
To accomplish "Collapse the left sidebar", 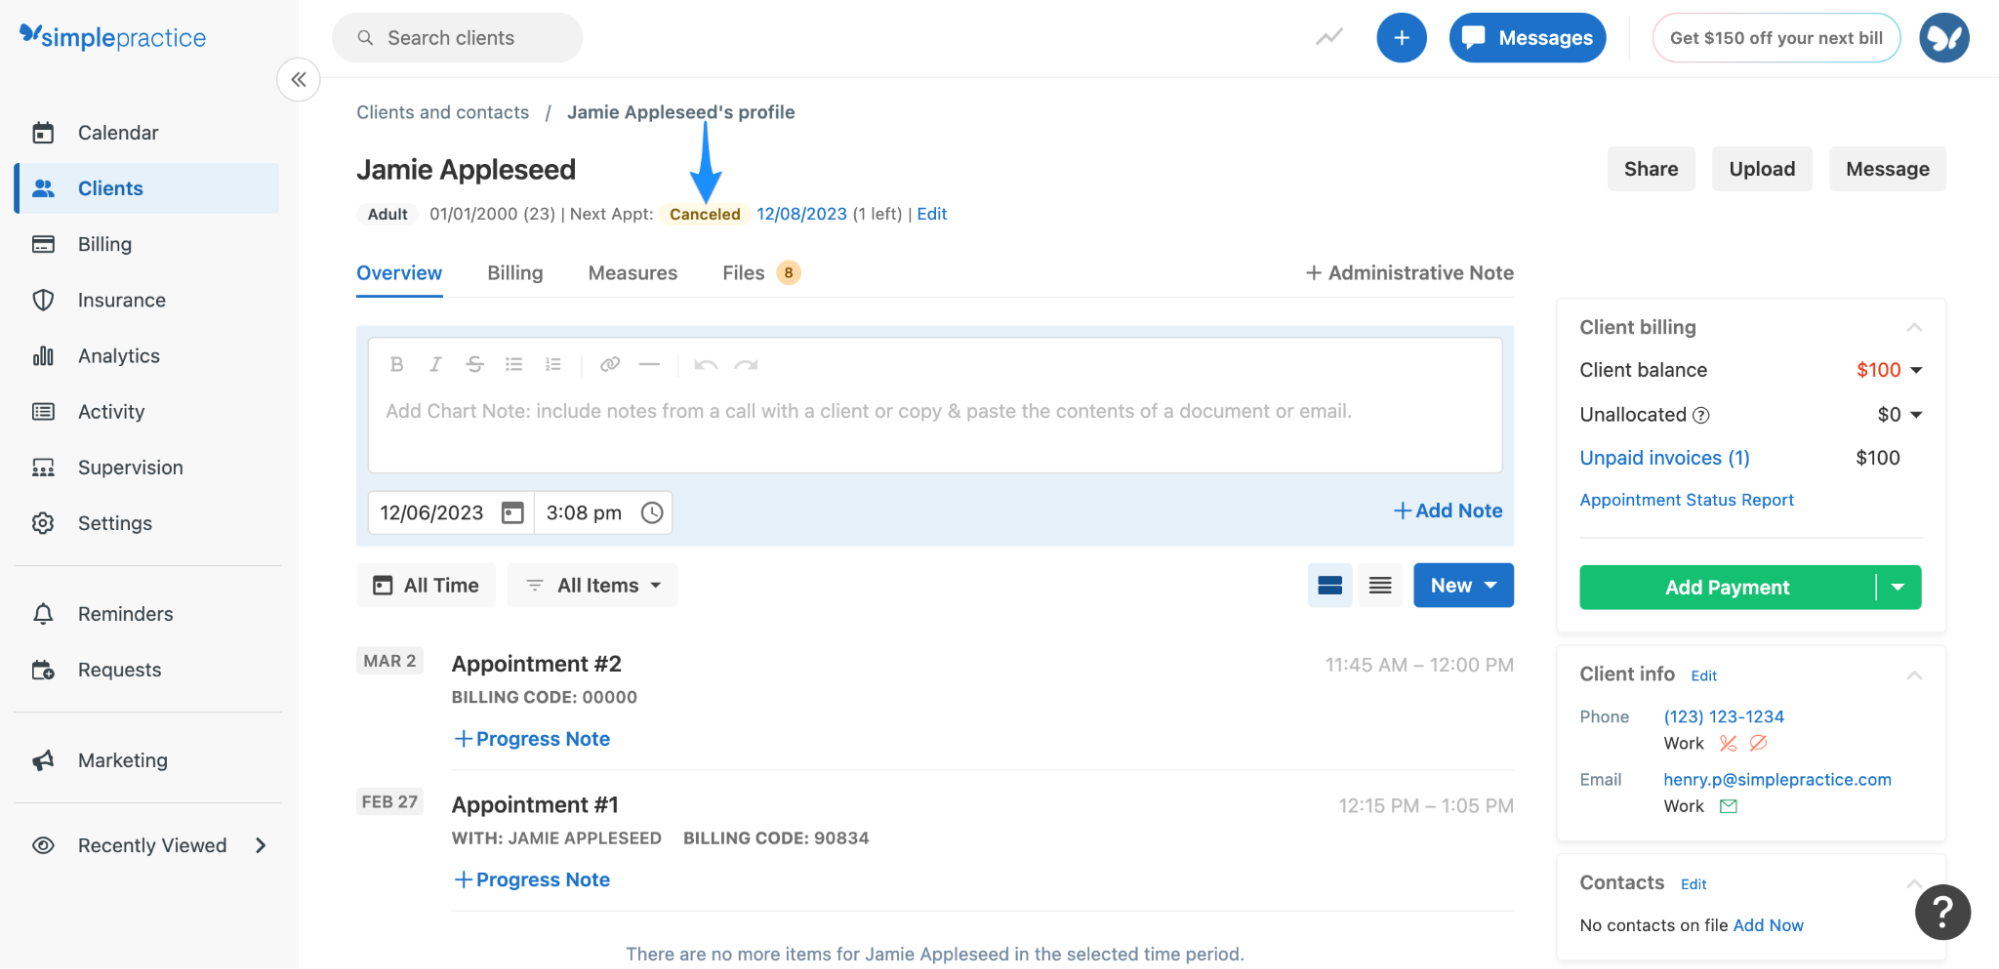I will point(298,79).
